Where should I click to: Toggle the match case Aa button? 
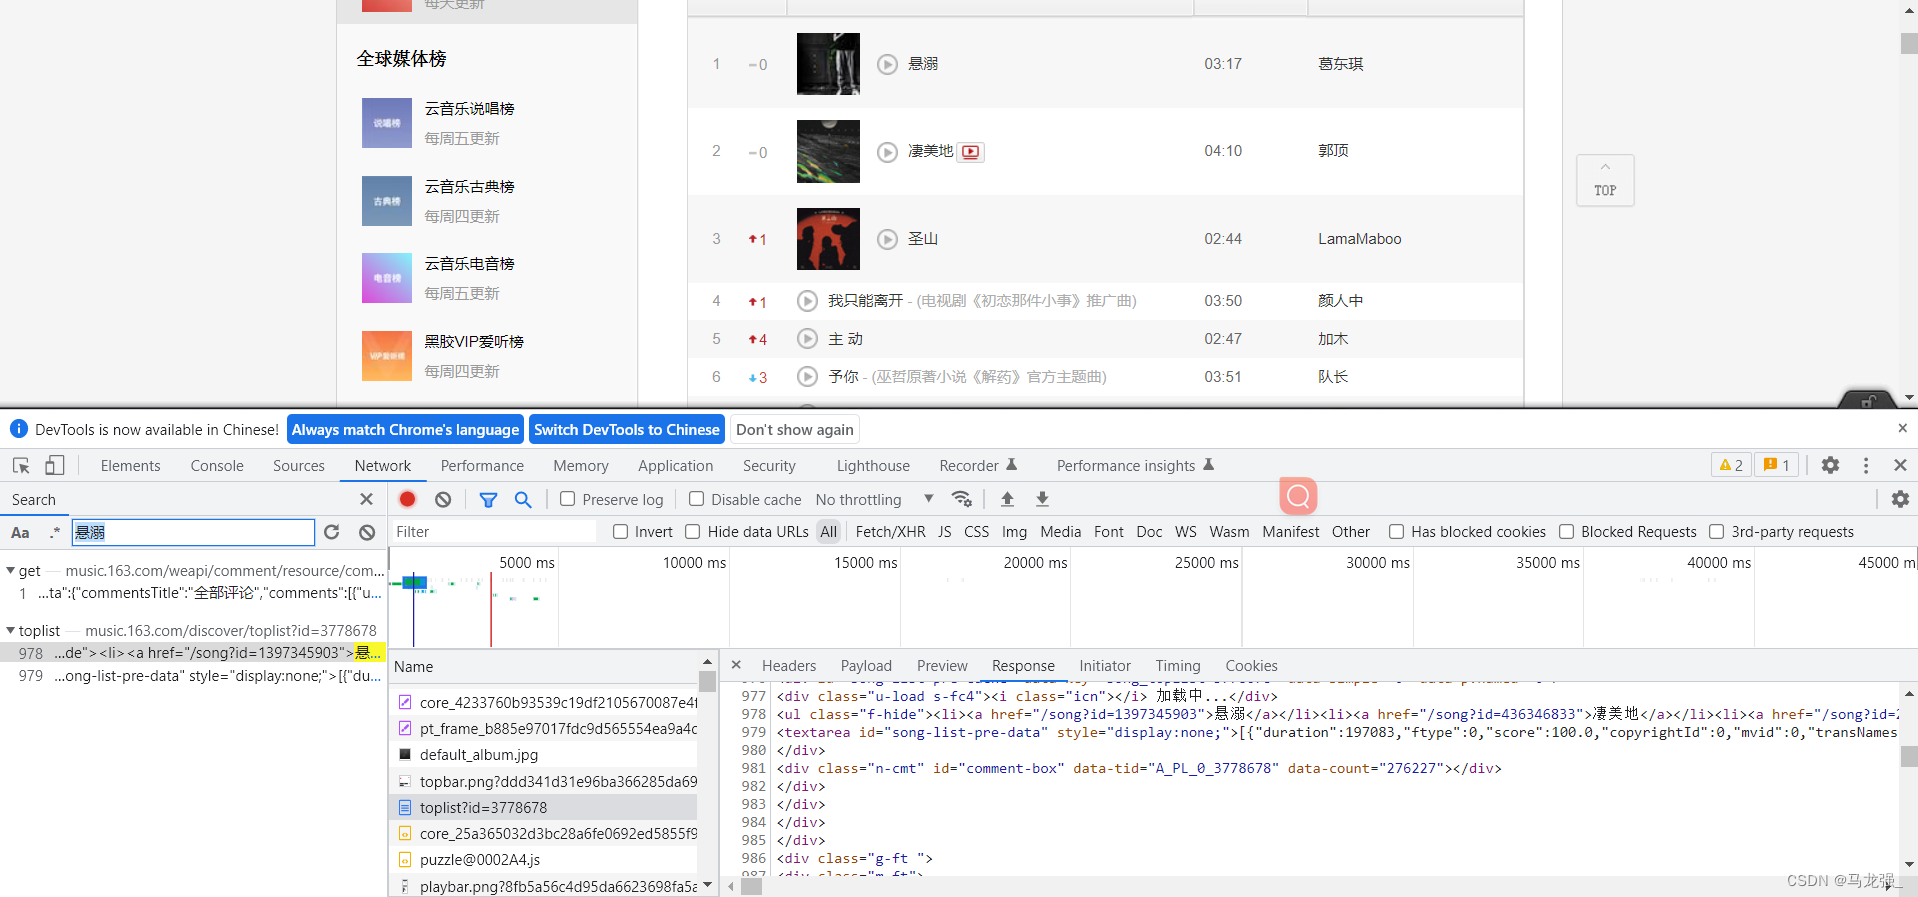point(20,532)
